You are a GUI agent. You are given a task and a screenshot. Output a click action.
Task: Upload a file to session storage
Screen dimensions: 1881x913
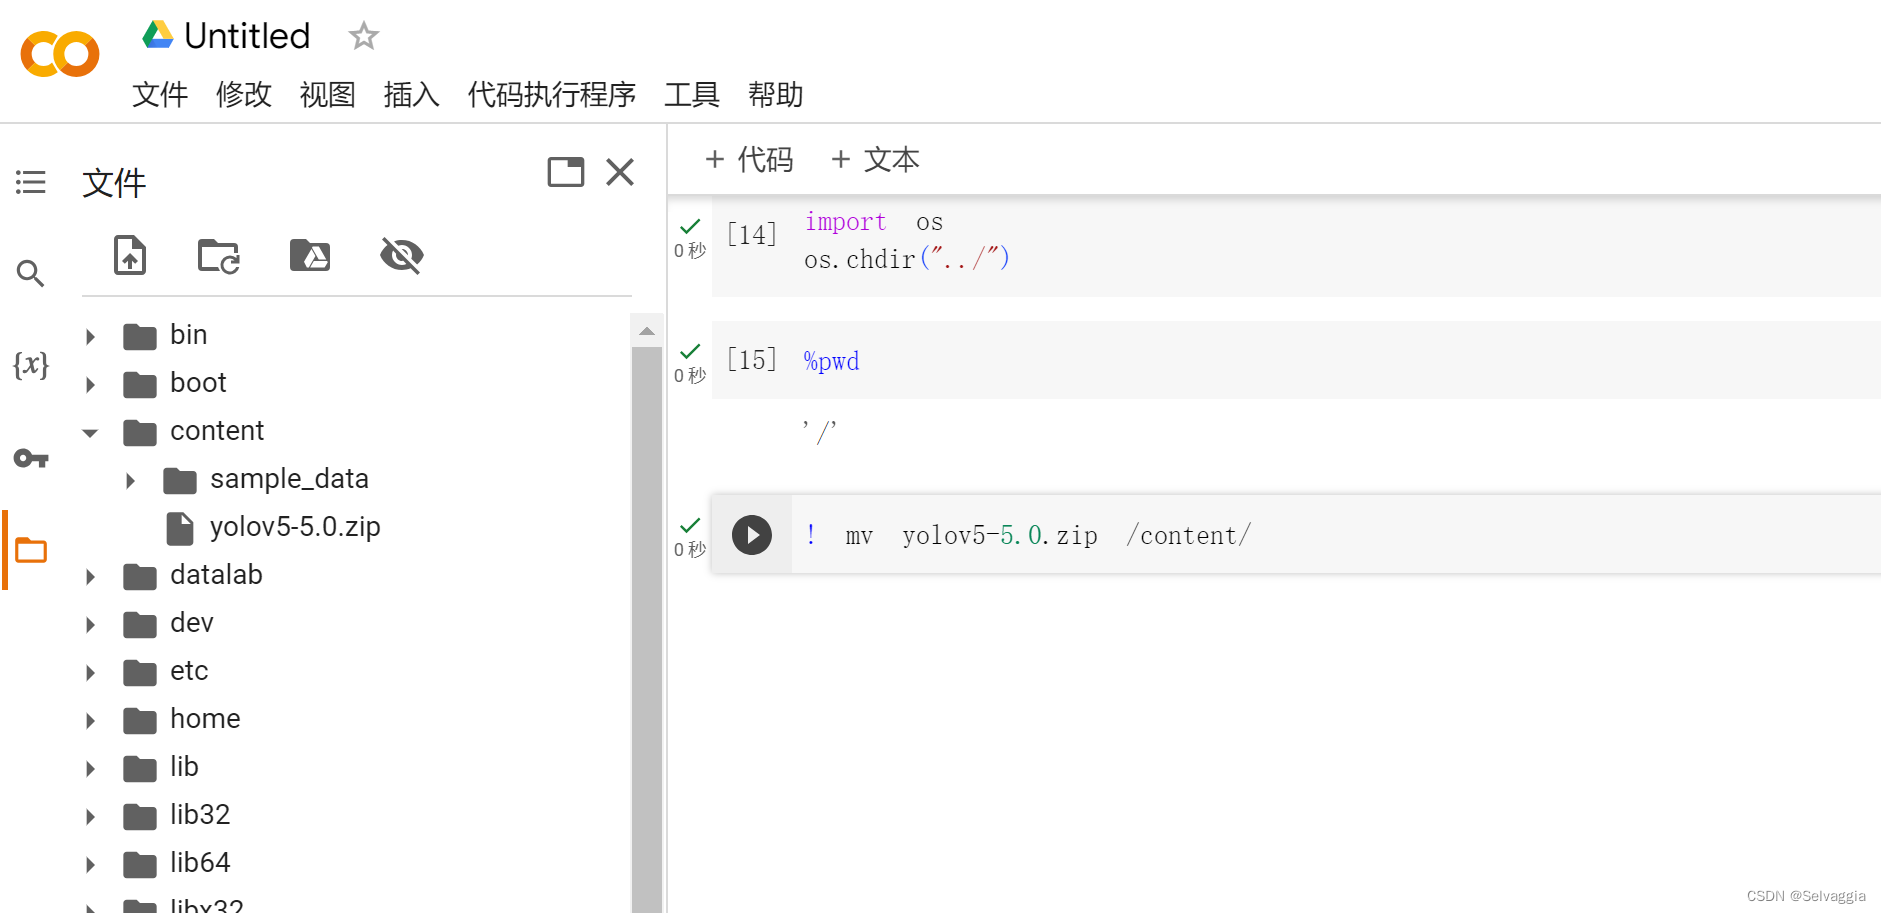pos(130,255)
